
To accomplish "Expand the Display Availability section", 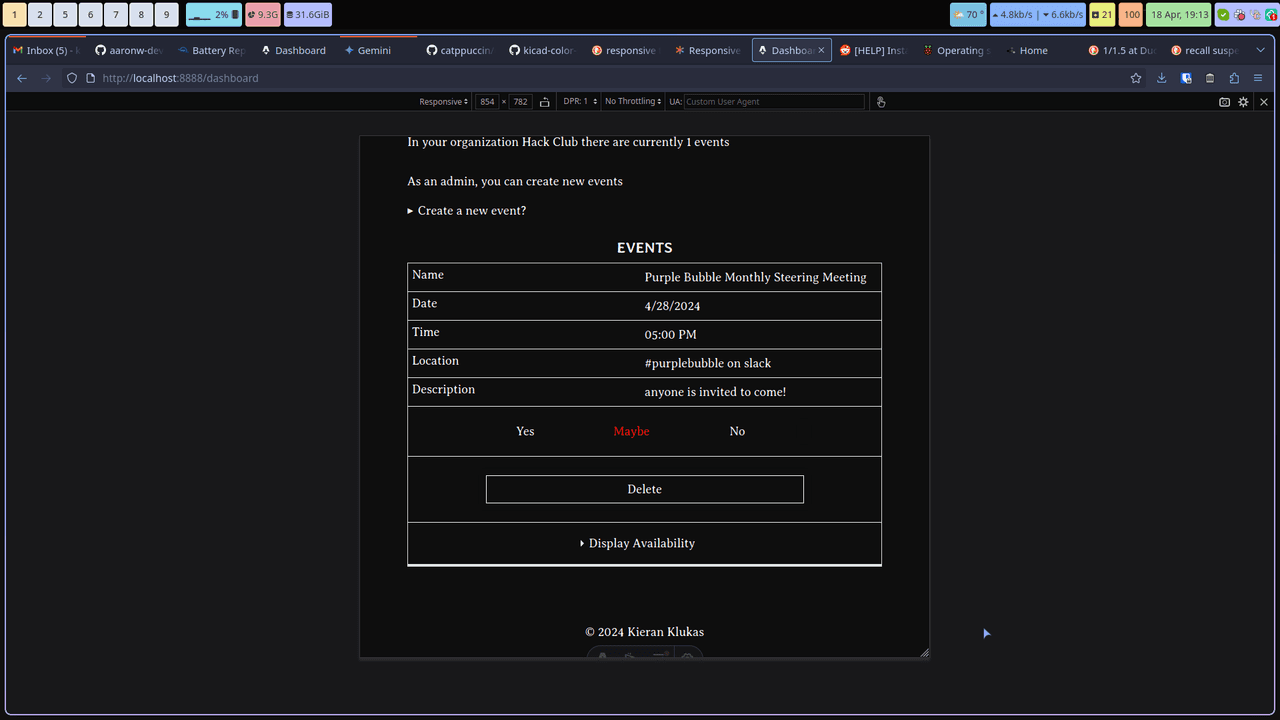I will [638, 544].
